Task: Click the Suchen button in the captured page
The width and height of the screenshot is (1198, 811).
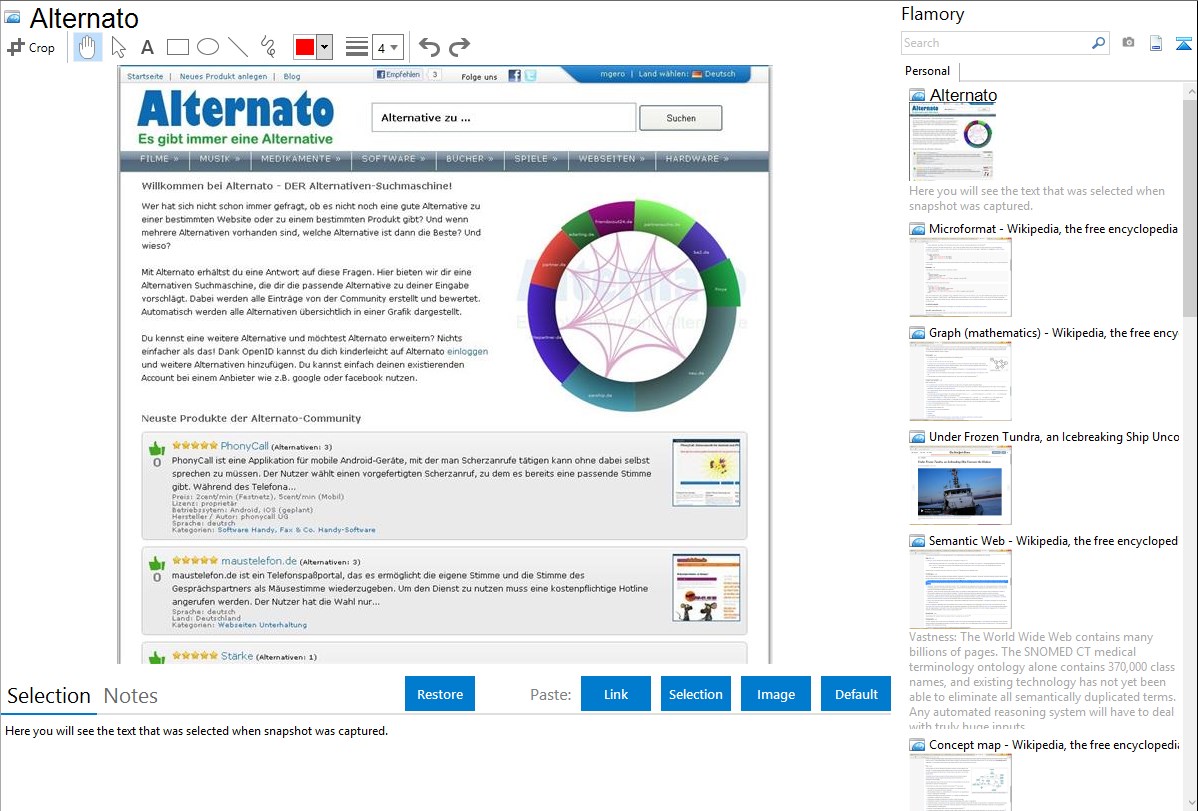Action: click(681, 118)
